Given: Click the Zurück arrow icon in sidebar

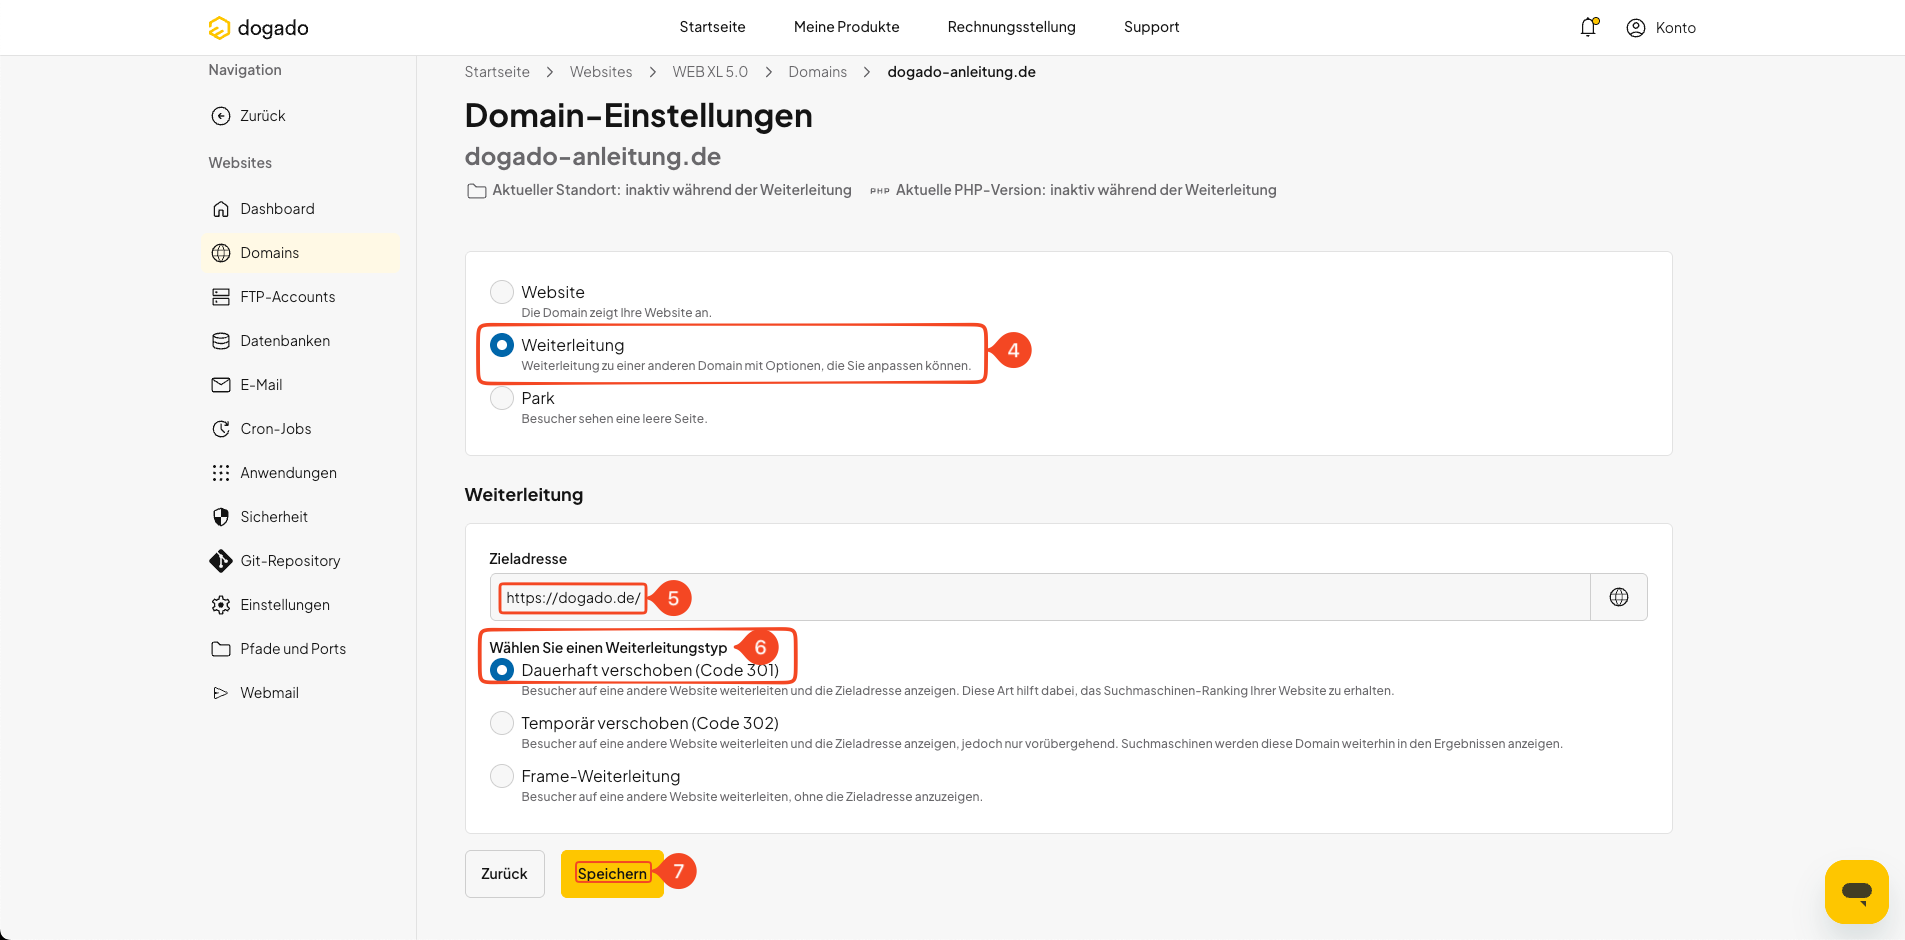Looking at the screenshot, I should pos(221,116).
